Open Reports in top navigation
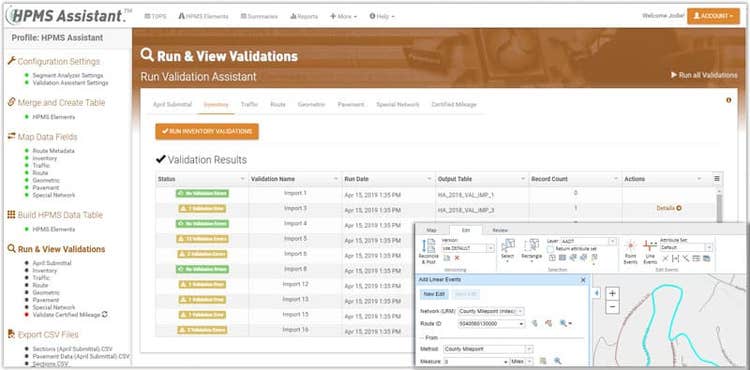 pos(304,16)
